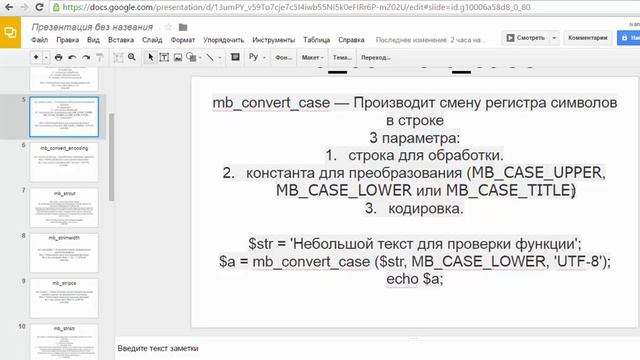
Task: Open the move-to-folder icon beside the title
Action: 183,27
